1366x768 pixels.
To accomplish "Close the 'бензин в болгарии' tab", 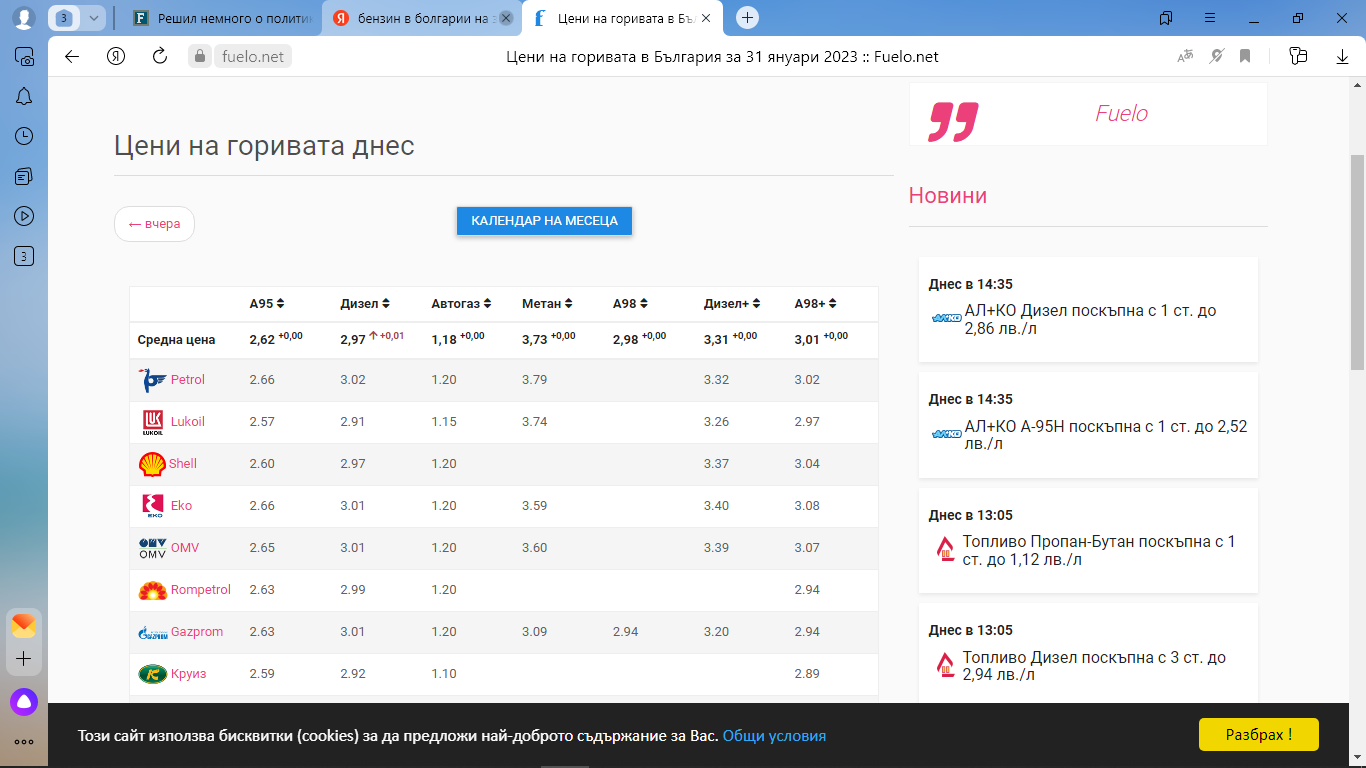I will 506,18.
